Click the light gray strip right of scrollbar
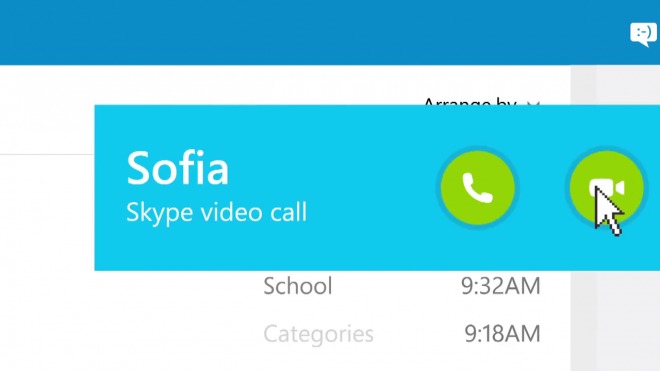 pyautogui.click(x=628, y=320)
